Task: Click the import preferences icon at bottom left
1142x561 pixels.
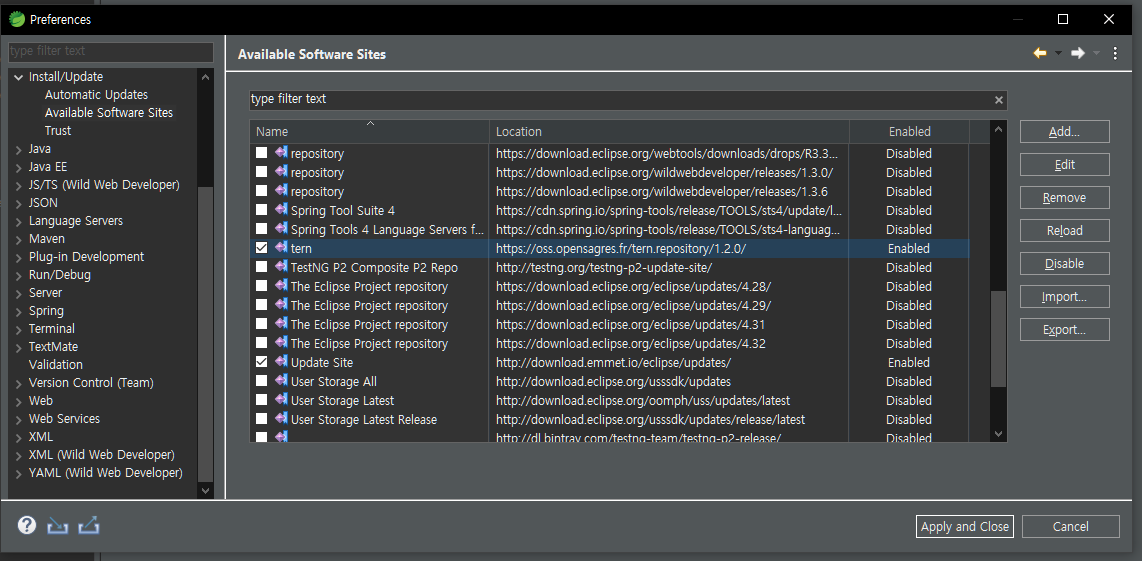Action: [58, 525]
